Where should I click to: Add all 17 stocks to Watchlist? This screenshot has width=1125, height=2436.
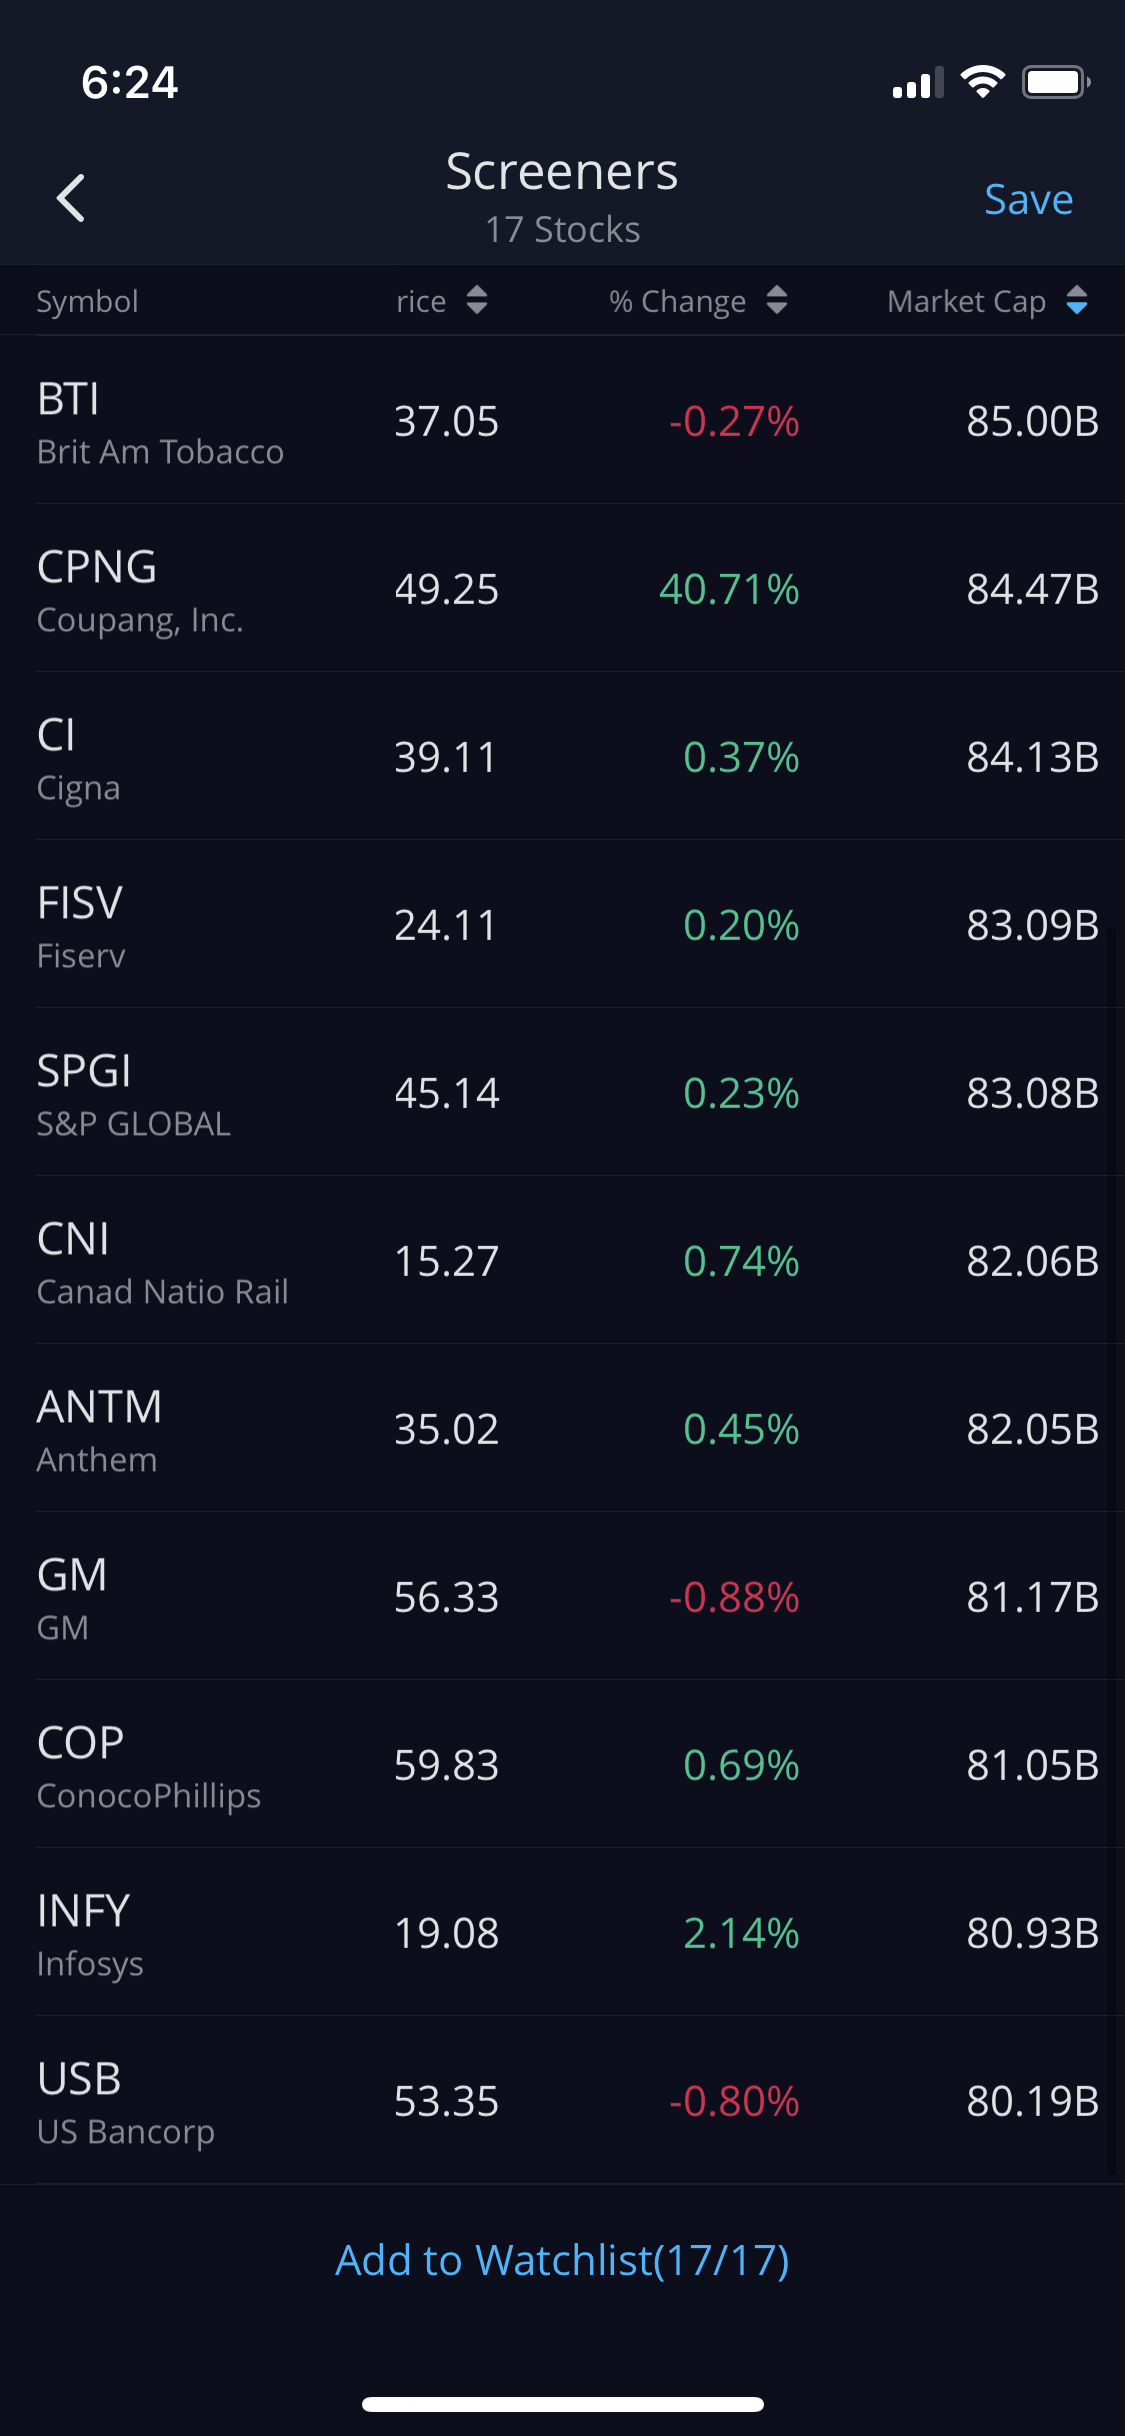[562, 2260]
